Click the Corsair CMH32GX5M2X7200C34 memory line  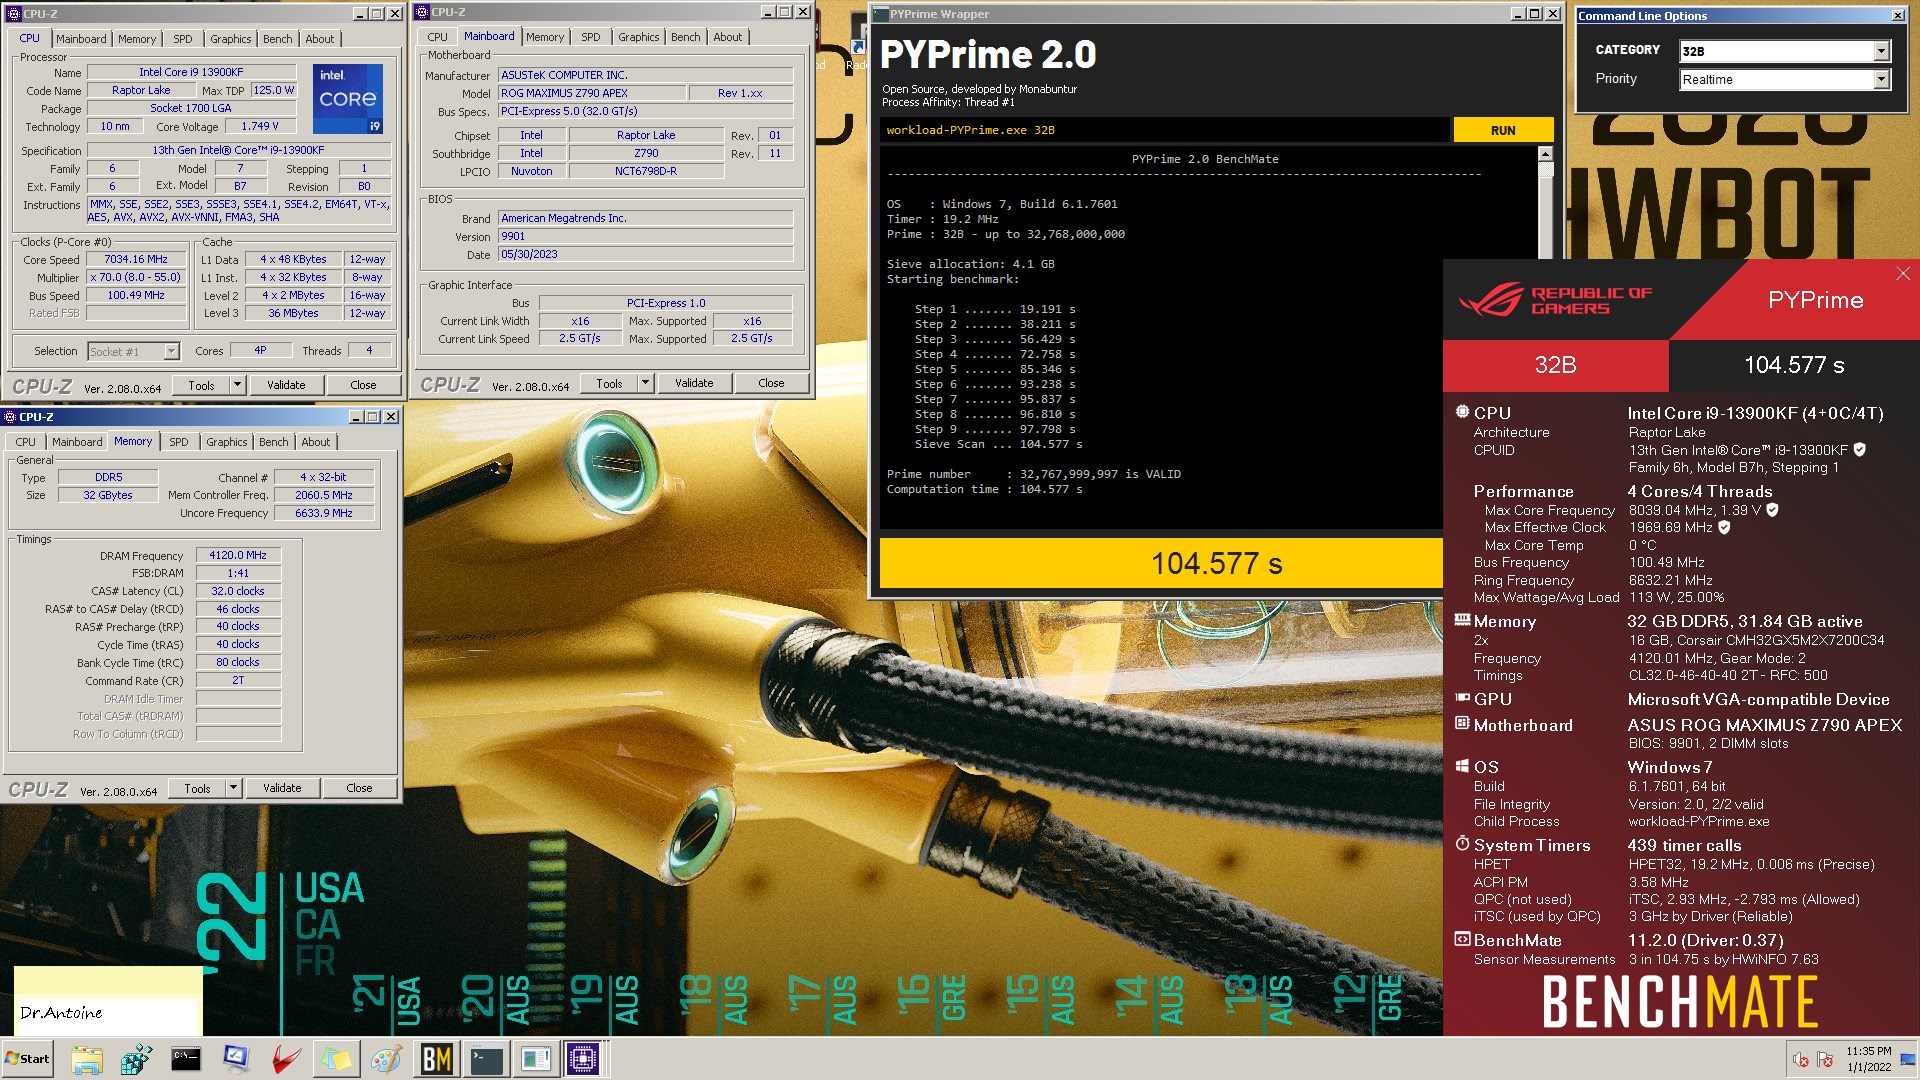(1756, 640)
